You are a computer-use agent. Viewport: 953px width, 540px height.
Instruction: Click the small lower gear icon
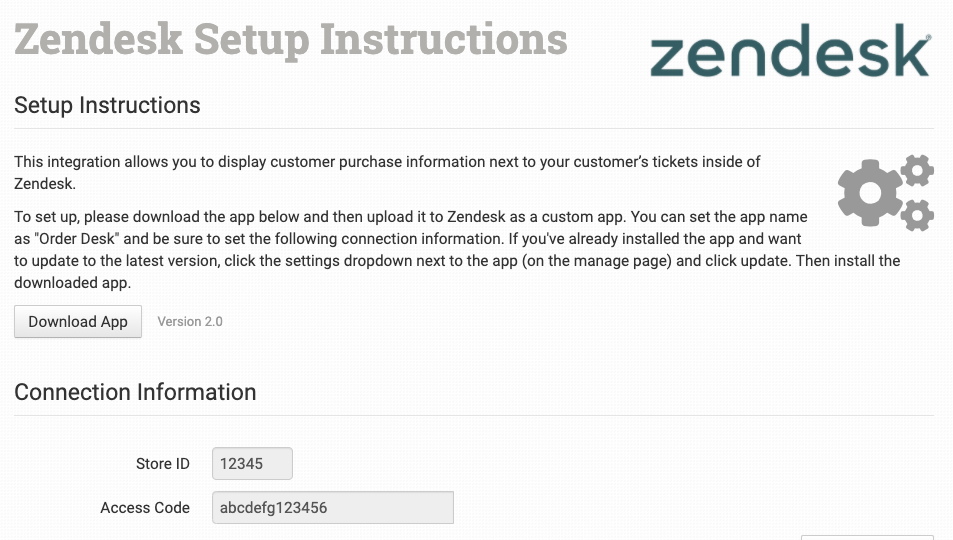pos(917,214)
